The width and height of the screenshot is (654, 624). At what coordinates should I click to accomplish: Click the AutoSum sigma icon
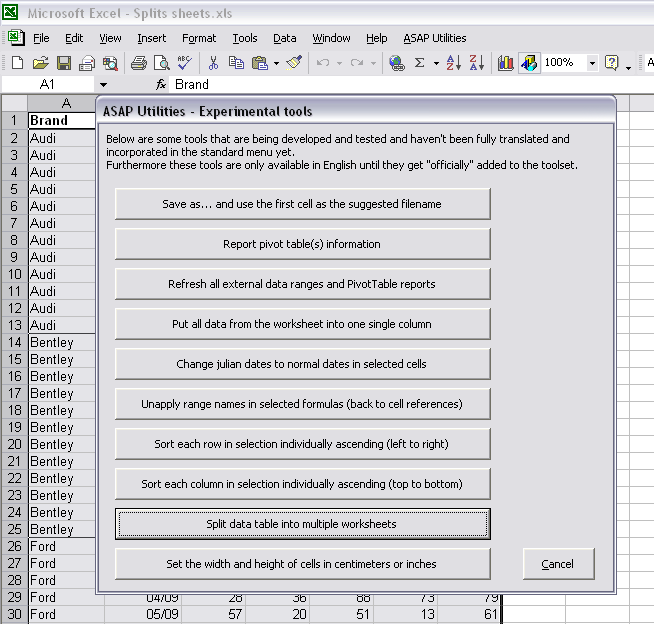(420, 63)
